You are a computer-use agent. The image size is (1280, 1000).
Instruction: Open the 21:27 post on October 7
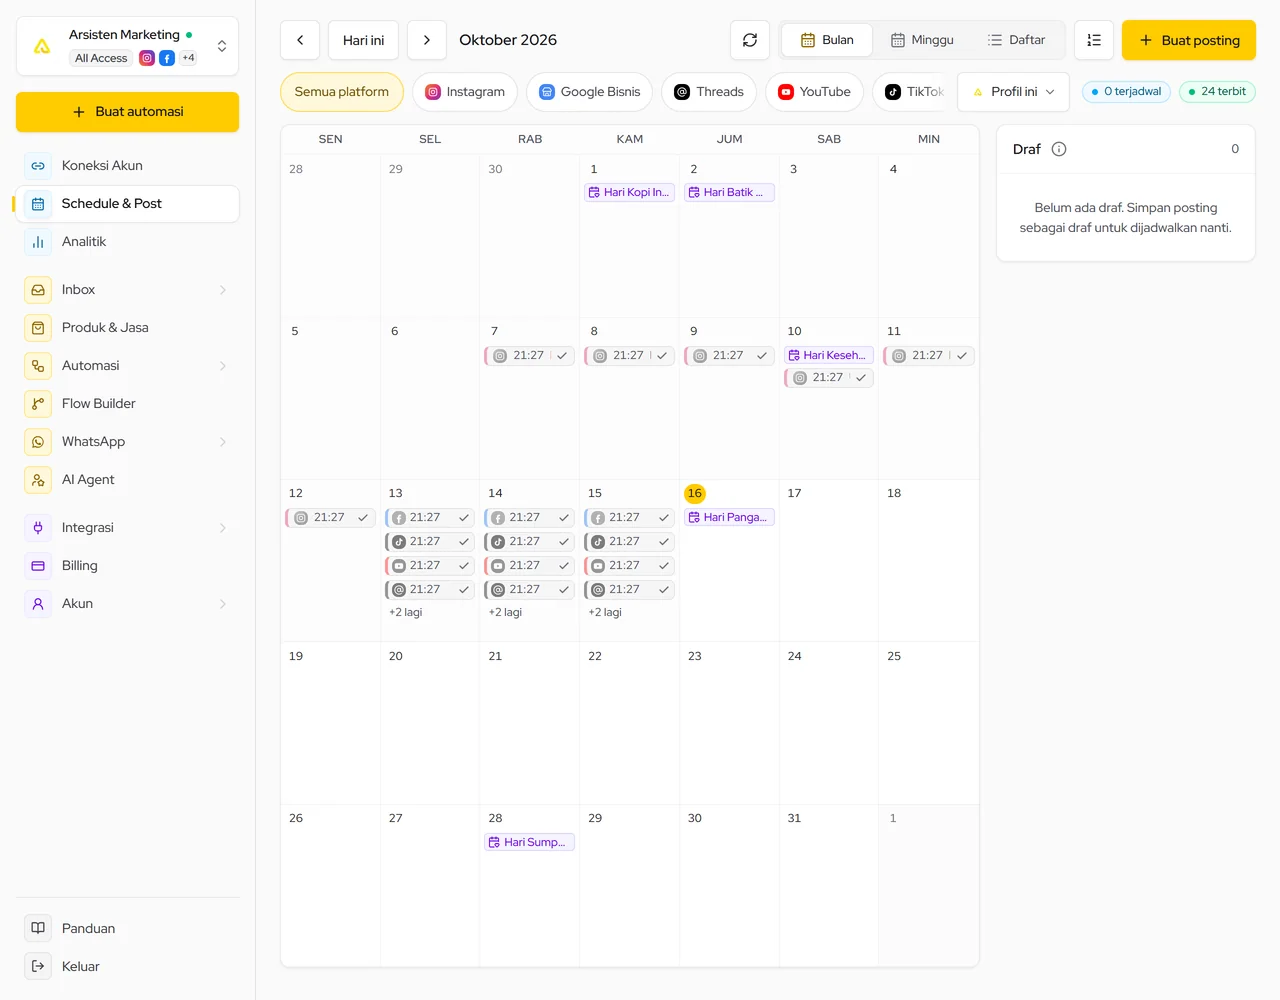pyautogui.click(x=529, y=356)
